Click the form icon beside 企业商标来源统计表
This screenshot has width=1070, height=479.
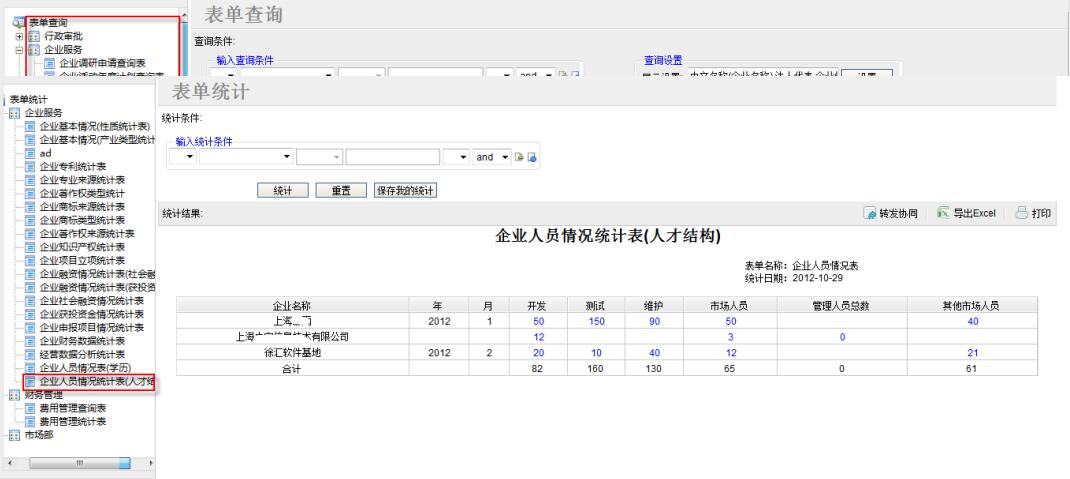coord(30,207)
